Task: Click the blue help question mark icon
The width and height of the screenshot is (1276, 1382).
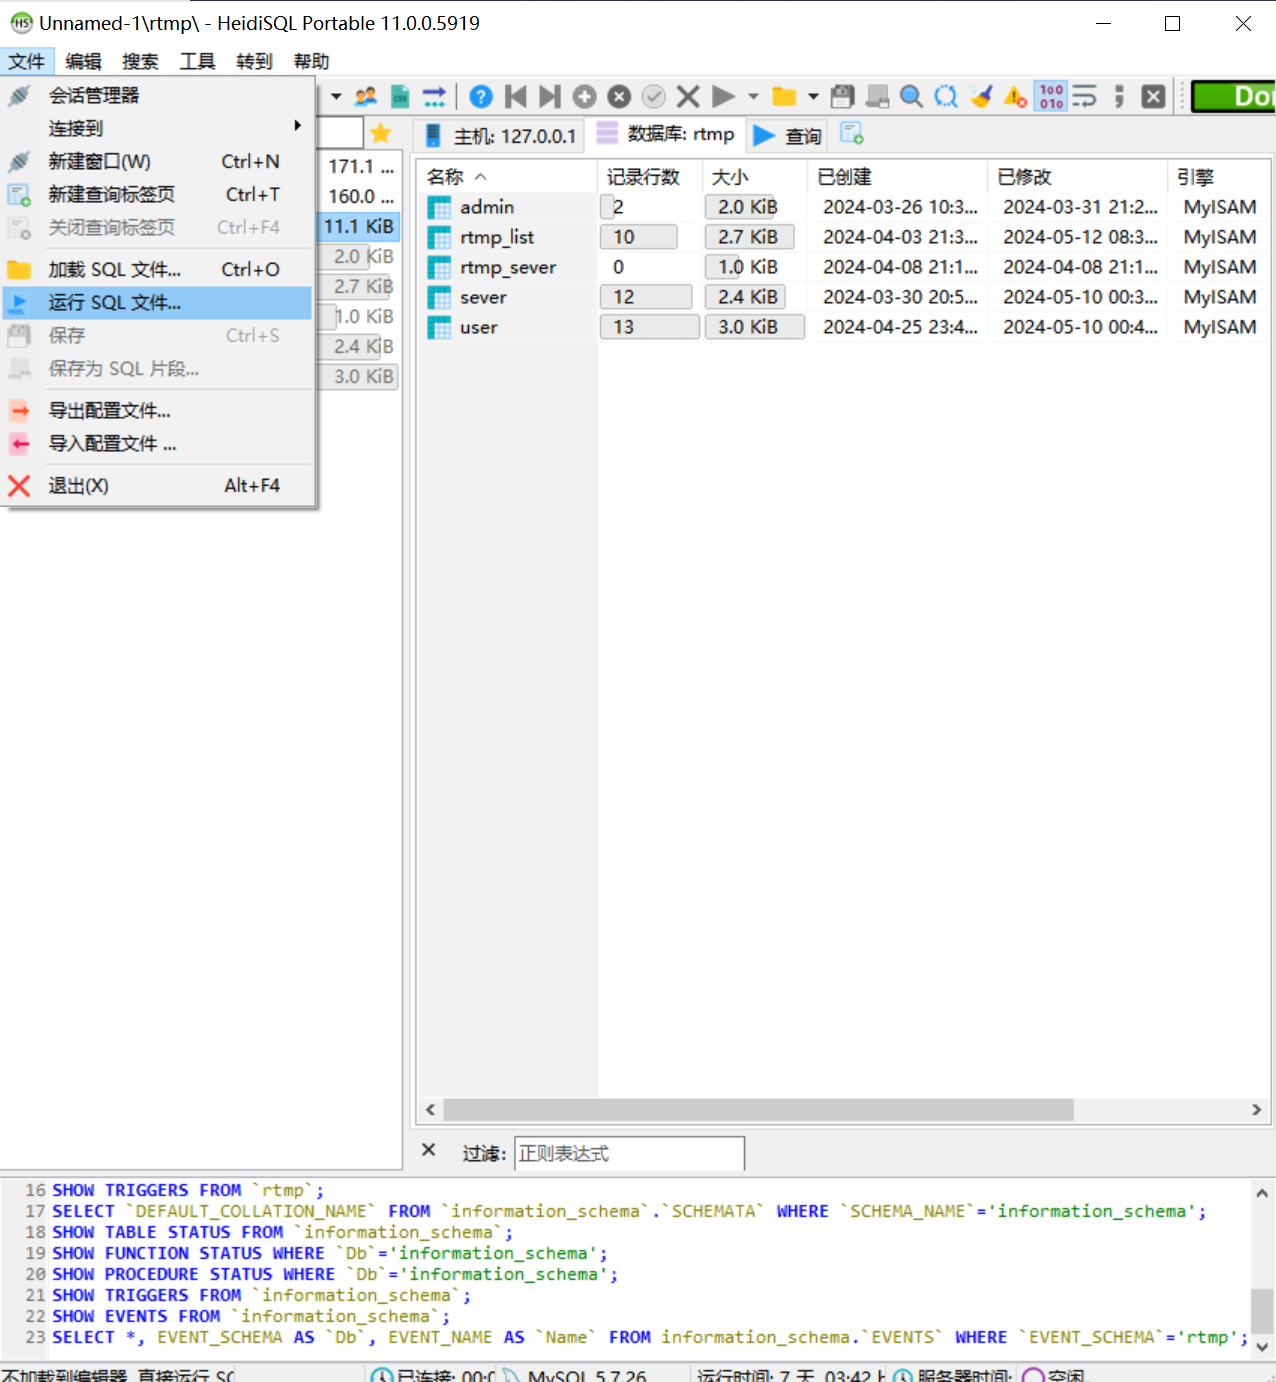Action: click(x=481, y=96)
